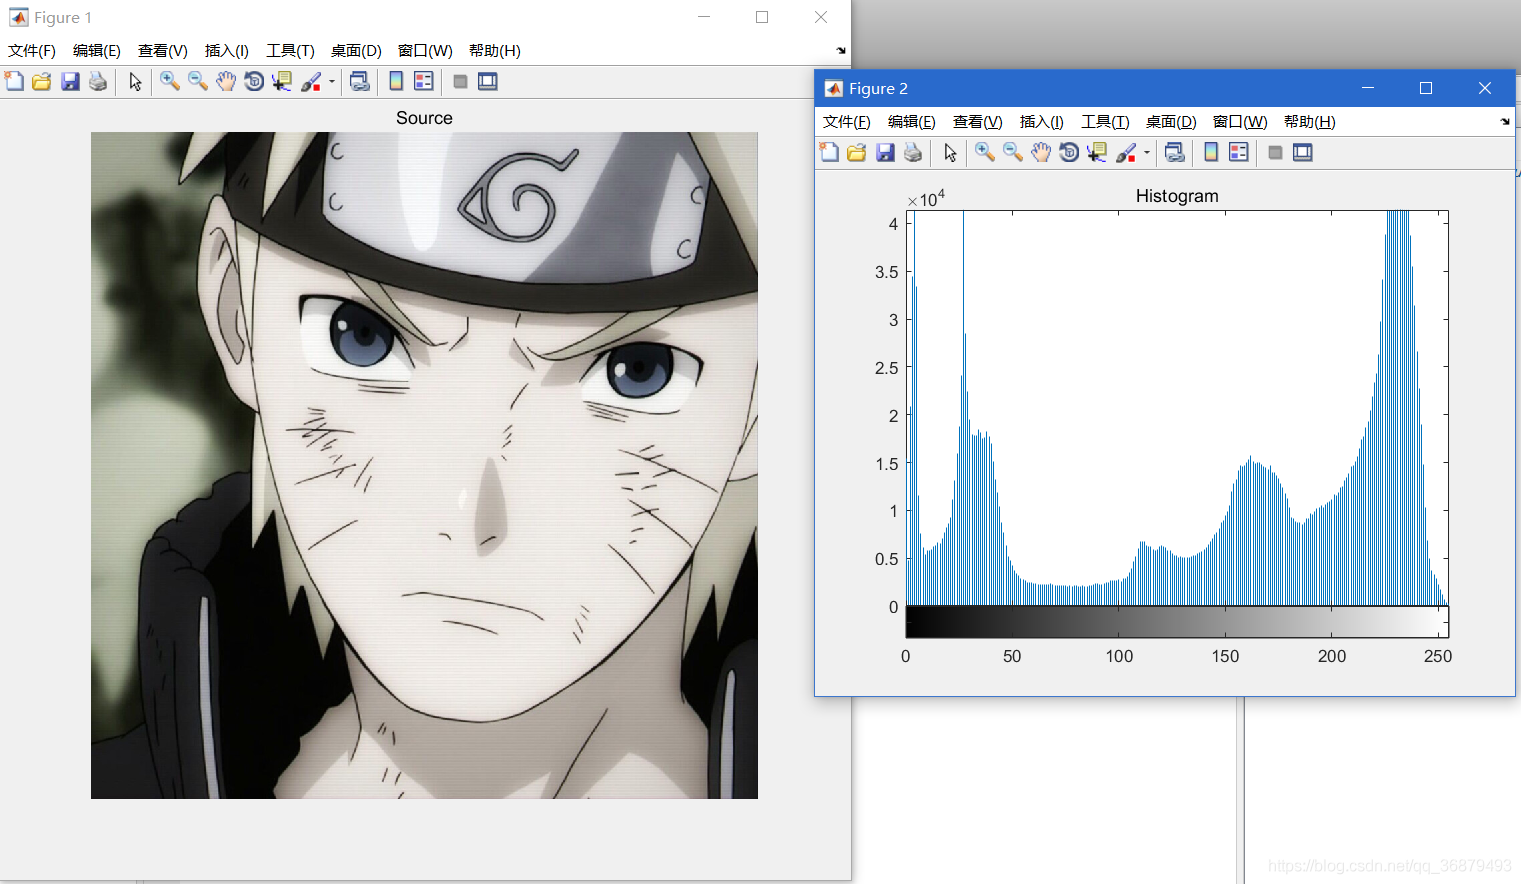
Task: Open 插入(I) menu in Figure 1
Action: pos(227,51)
